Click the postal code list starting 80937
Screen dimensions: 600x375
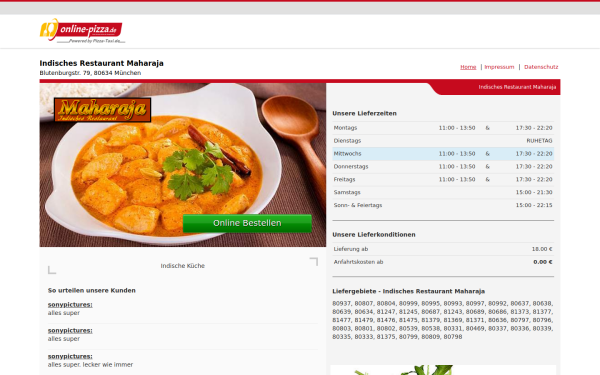pos(443,320)
